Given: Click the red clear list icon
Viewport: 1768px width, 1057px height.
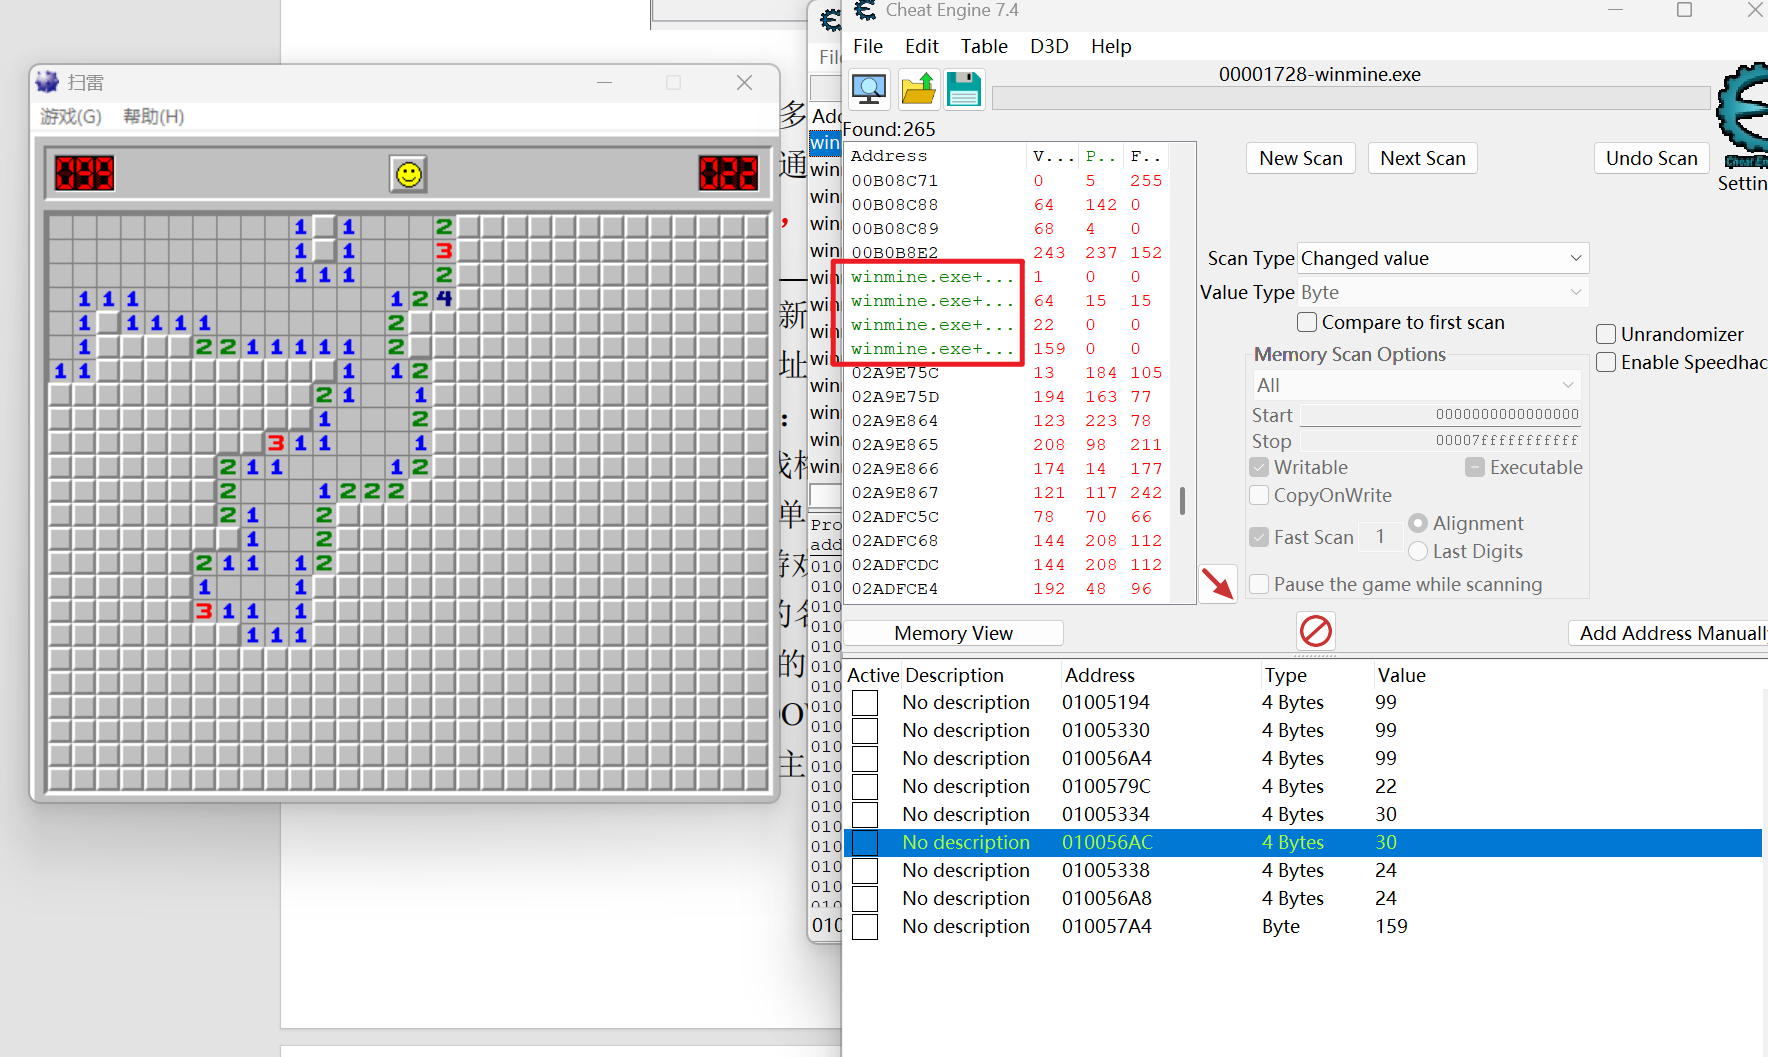Looking at the screenshot, I should (1315, 631).
